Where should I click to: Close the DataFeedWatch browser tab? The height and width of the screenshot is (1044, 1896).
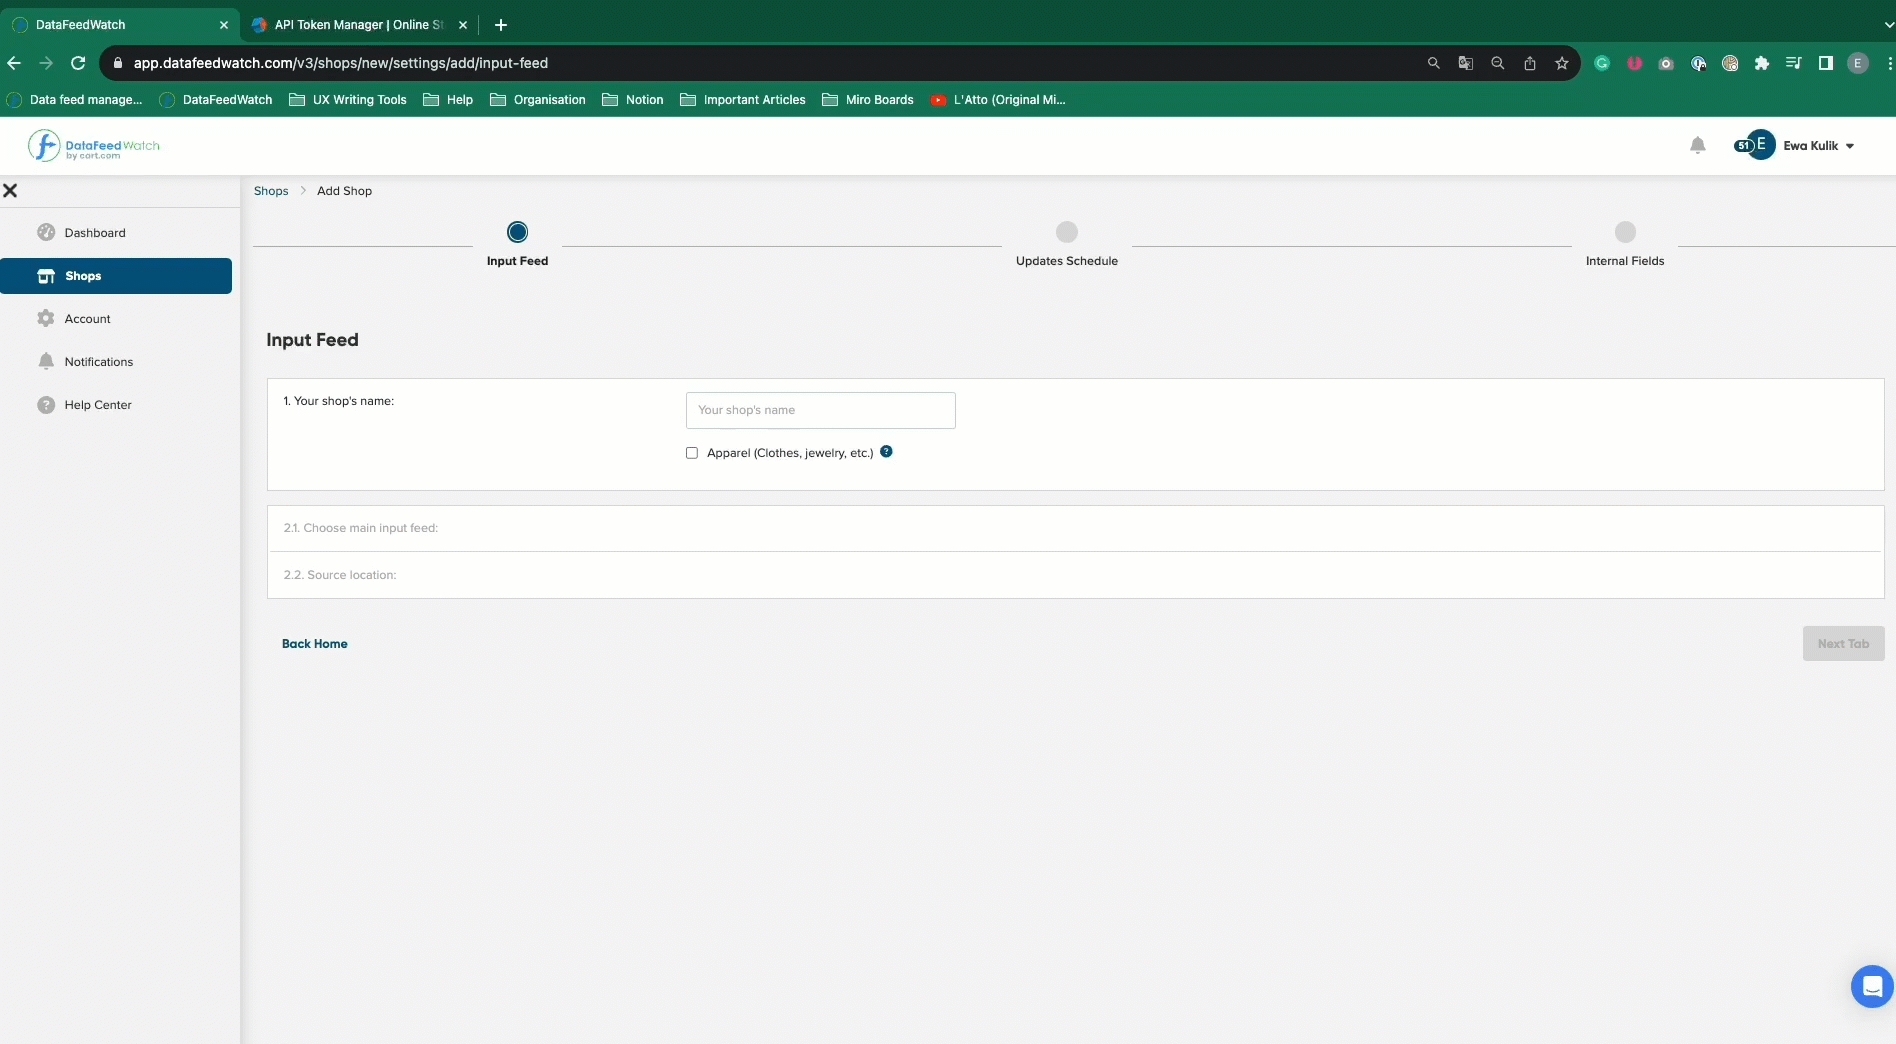click(x=223, y=25)
